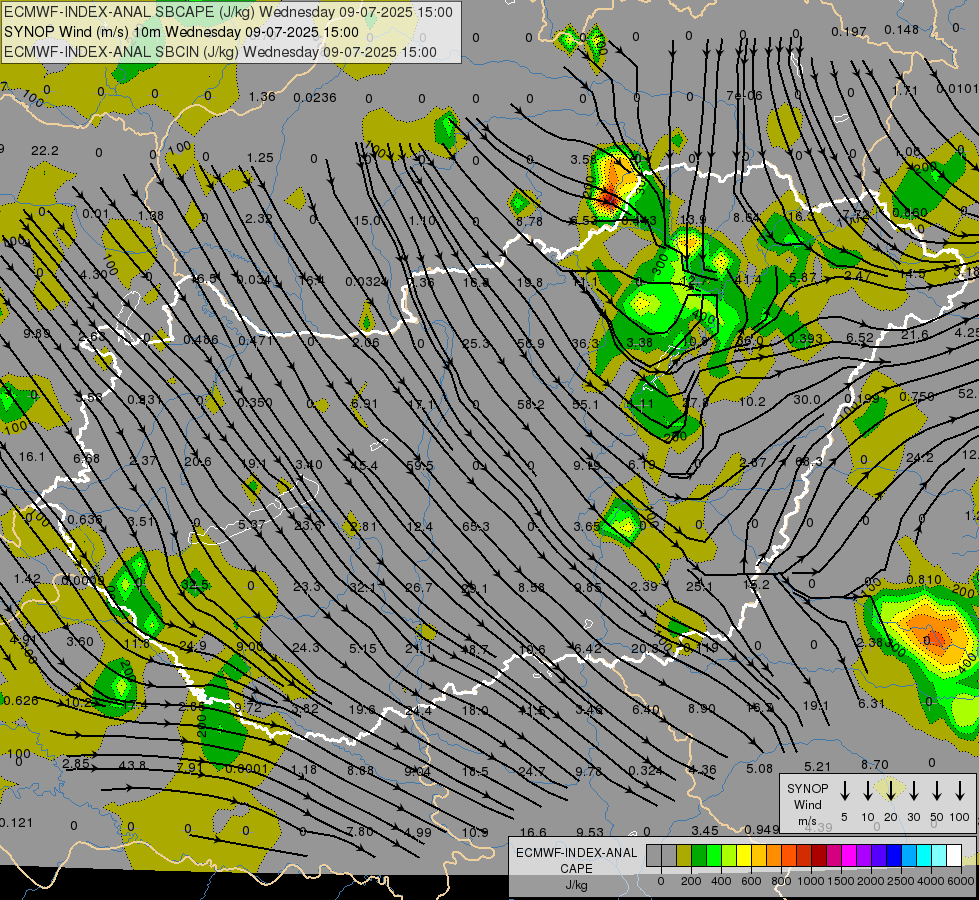The width and height of the screenshot is (979, 900).
Task: Click the 55.1 CIN value on map
Action: pos(586,405)
